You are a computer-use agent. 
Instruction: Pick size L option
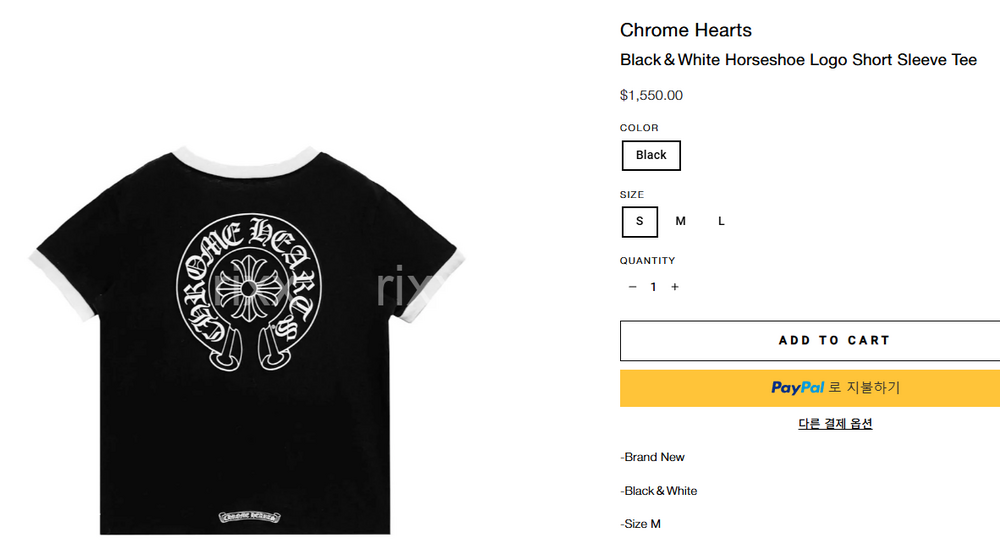(721, 221)
